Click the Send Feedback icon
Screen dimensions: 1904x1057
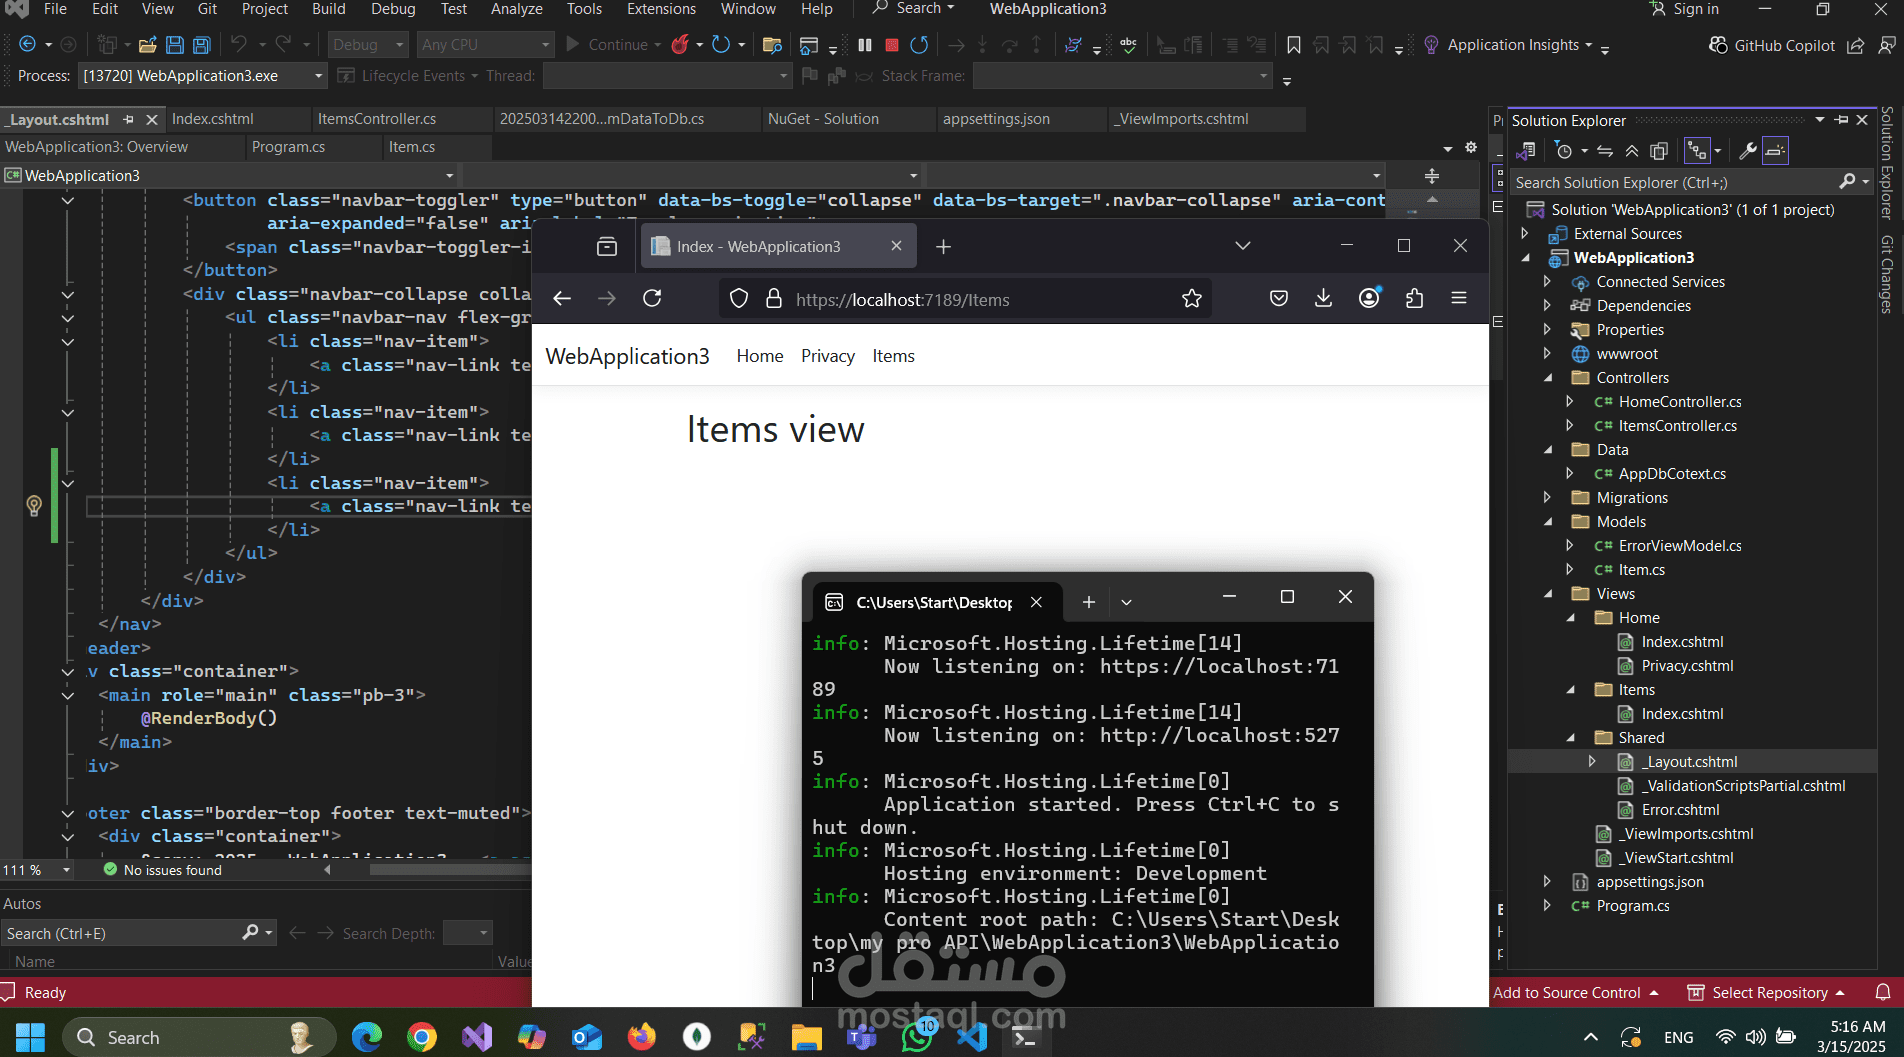(x=1887, y=45)
